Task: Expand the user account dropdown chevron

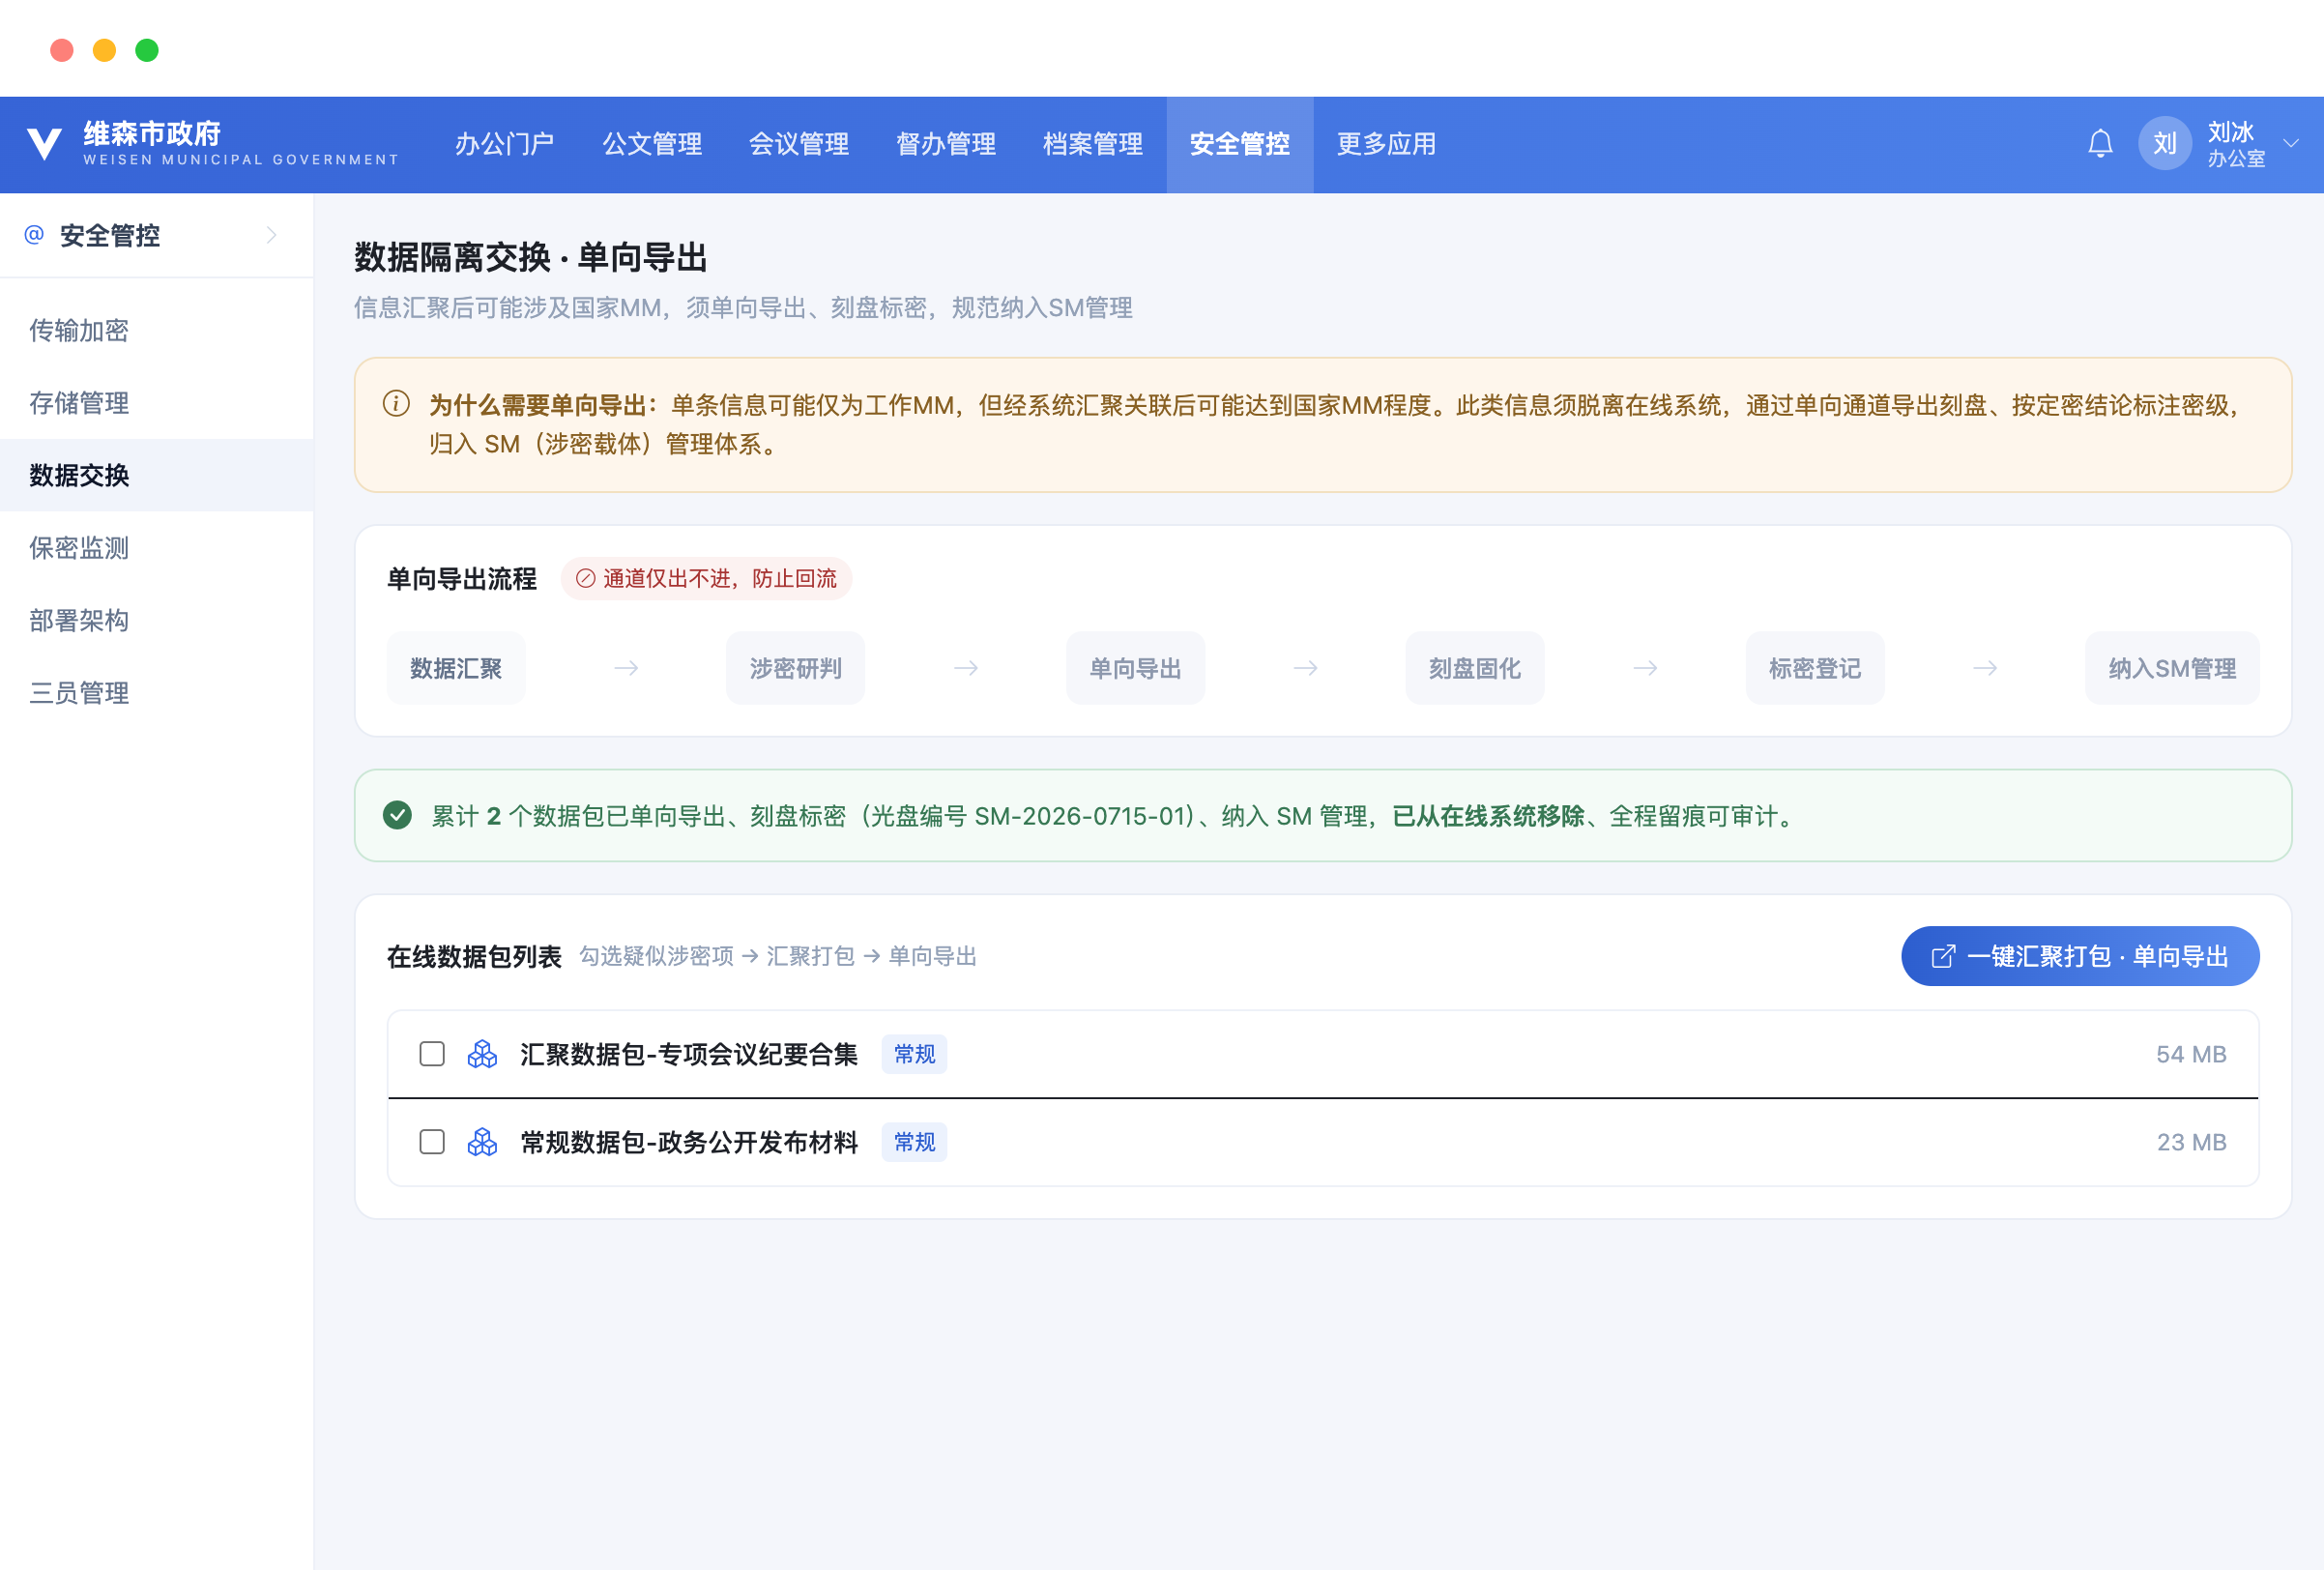Action: (2291, 144)
